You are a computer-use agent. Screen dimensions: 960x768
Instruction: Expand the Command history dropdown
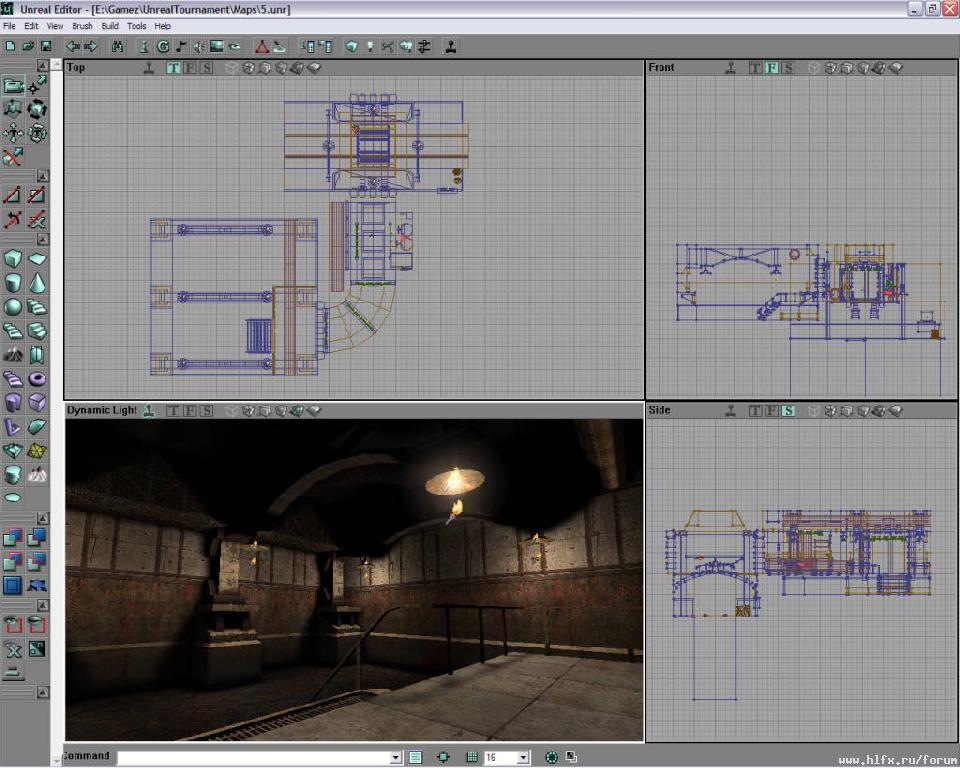click(x=396, y=758)
